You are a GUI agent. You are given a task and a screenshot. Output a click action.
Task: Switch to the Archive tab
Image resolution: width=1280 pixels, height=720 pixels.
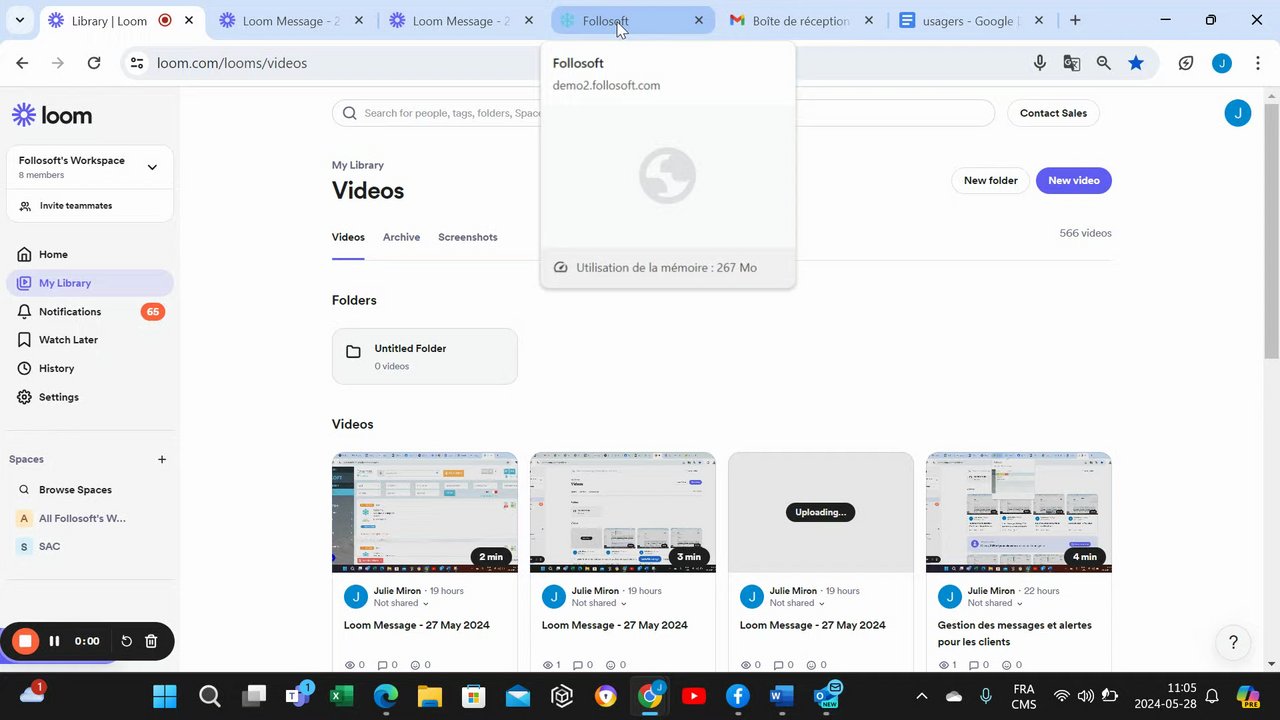(401, 237)
